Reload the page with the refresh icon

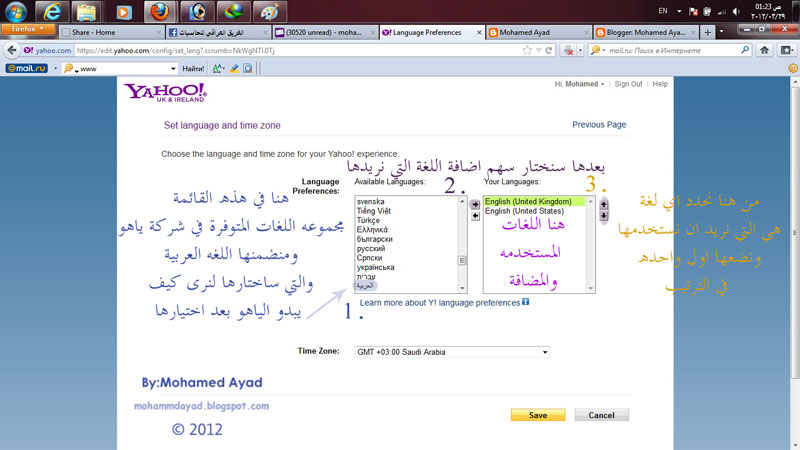point(548,51)
